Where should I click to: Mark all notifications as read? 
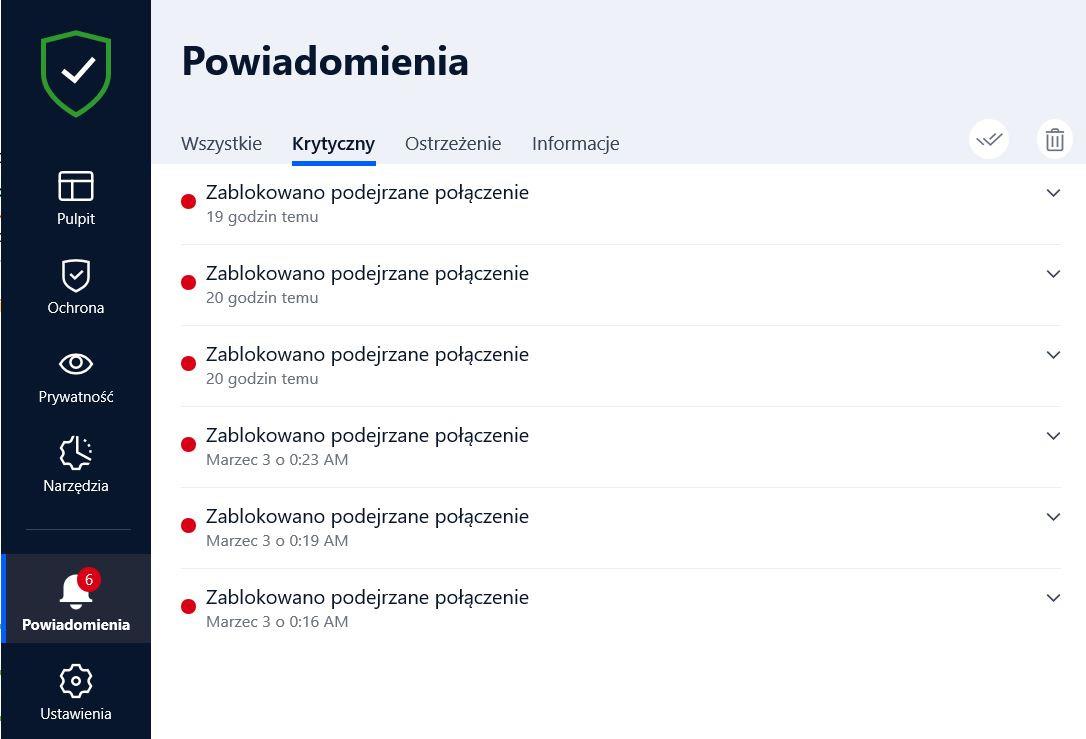(989, 140)
